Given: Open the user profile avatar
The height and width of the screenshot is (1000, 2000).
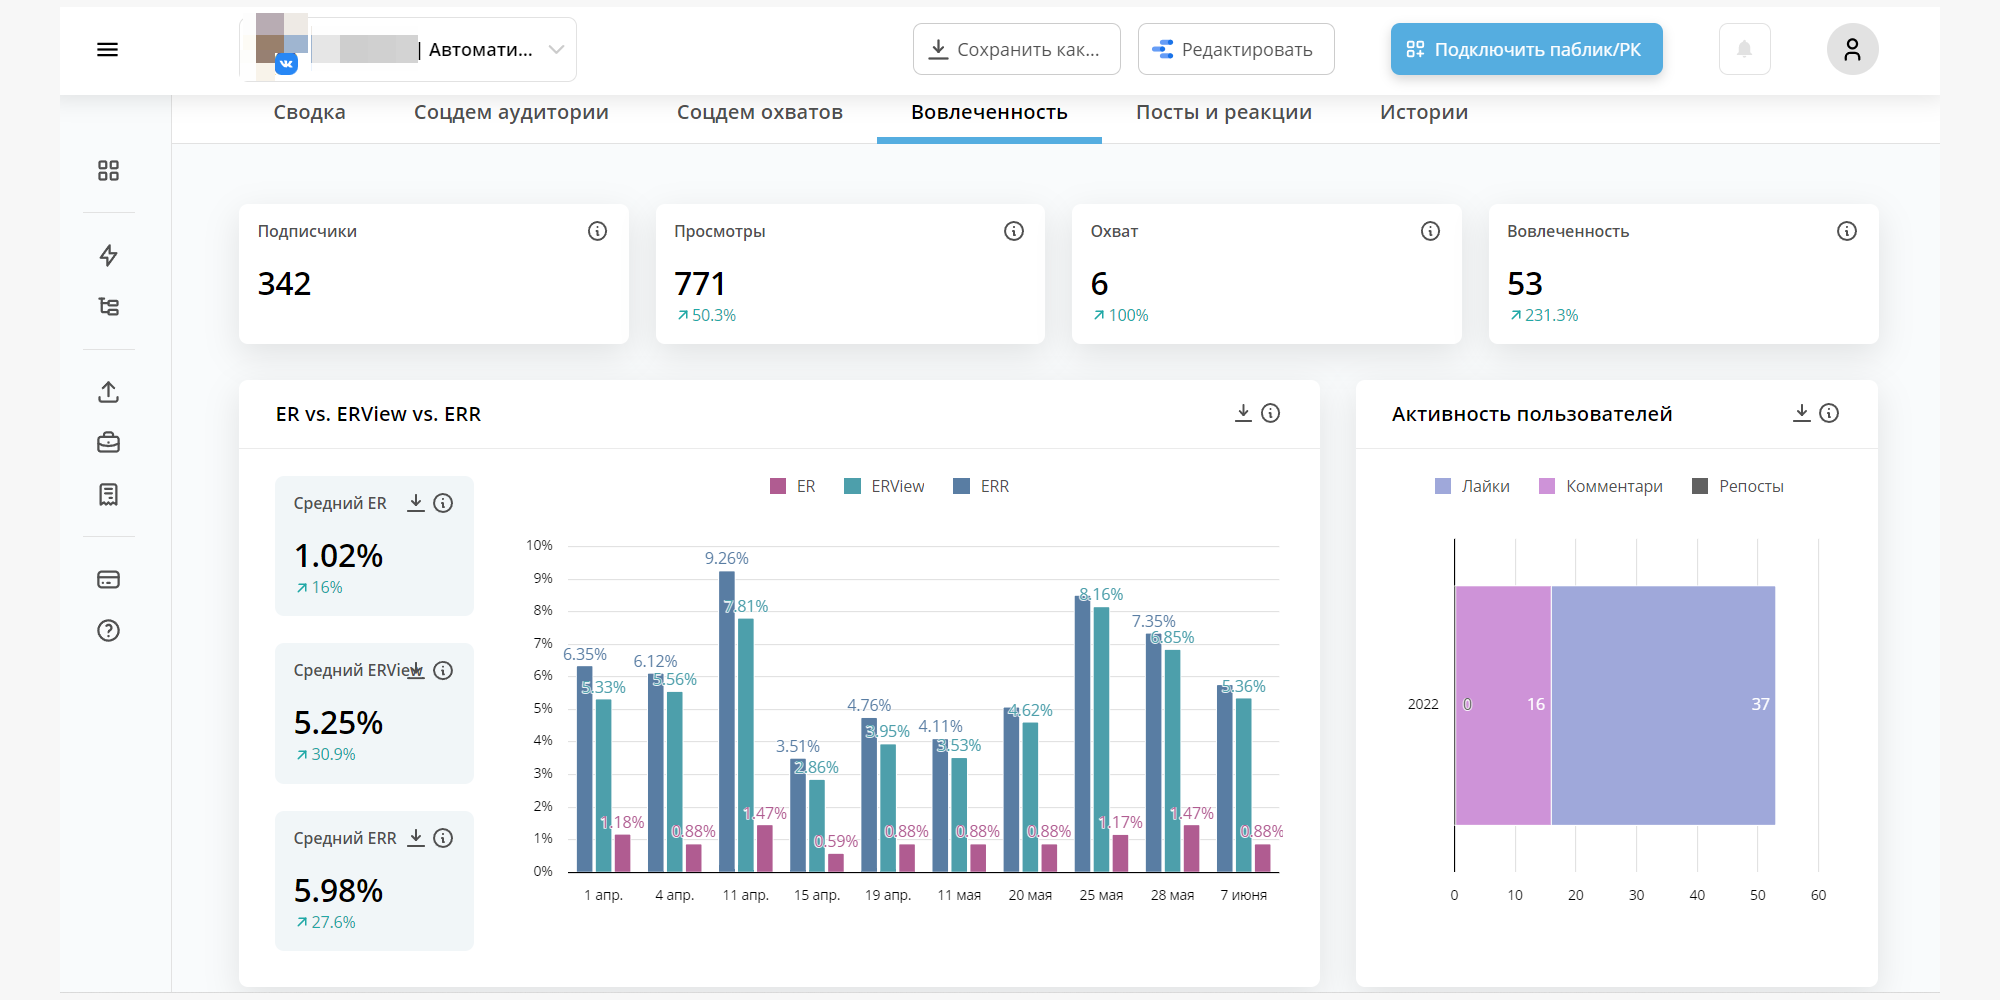Looking at the screenshot, I should tap(1852, 49).
